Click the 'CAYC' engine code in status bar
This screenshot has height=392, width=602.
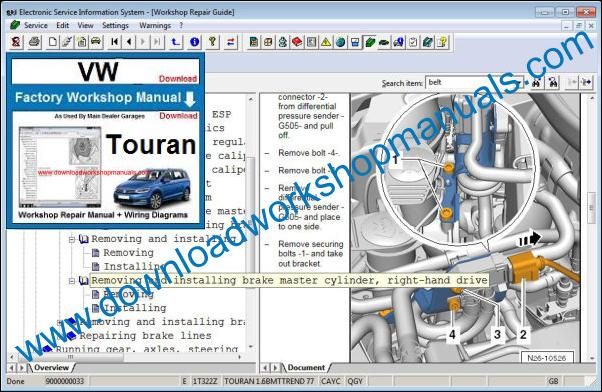331,381
